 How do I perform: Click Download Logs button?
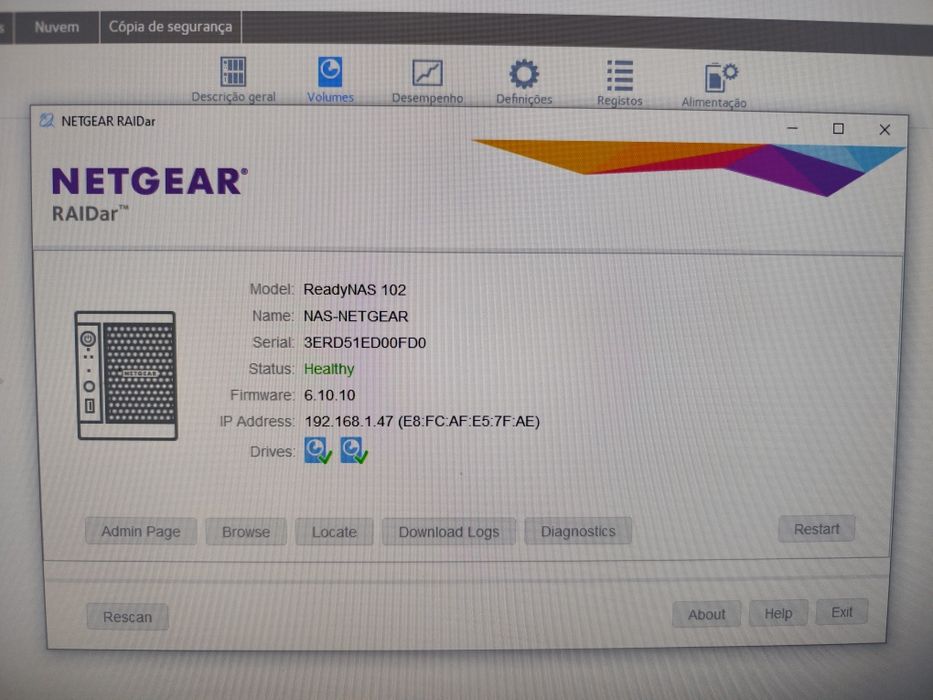[449, 532]
